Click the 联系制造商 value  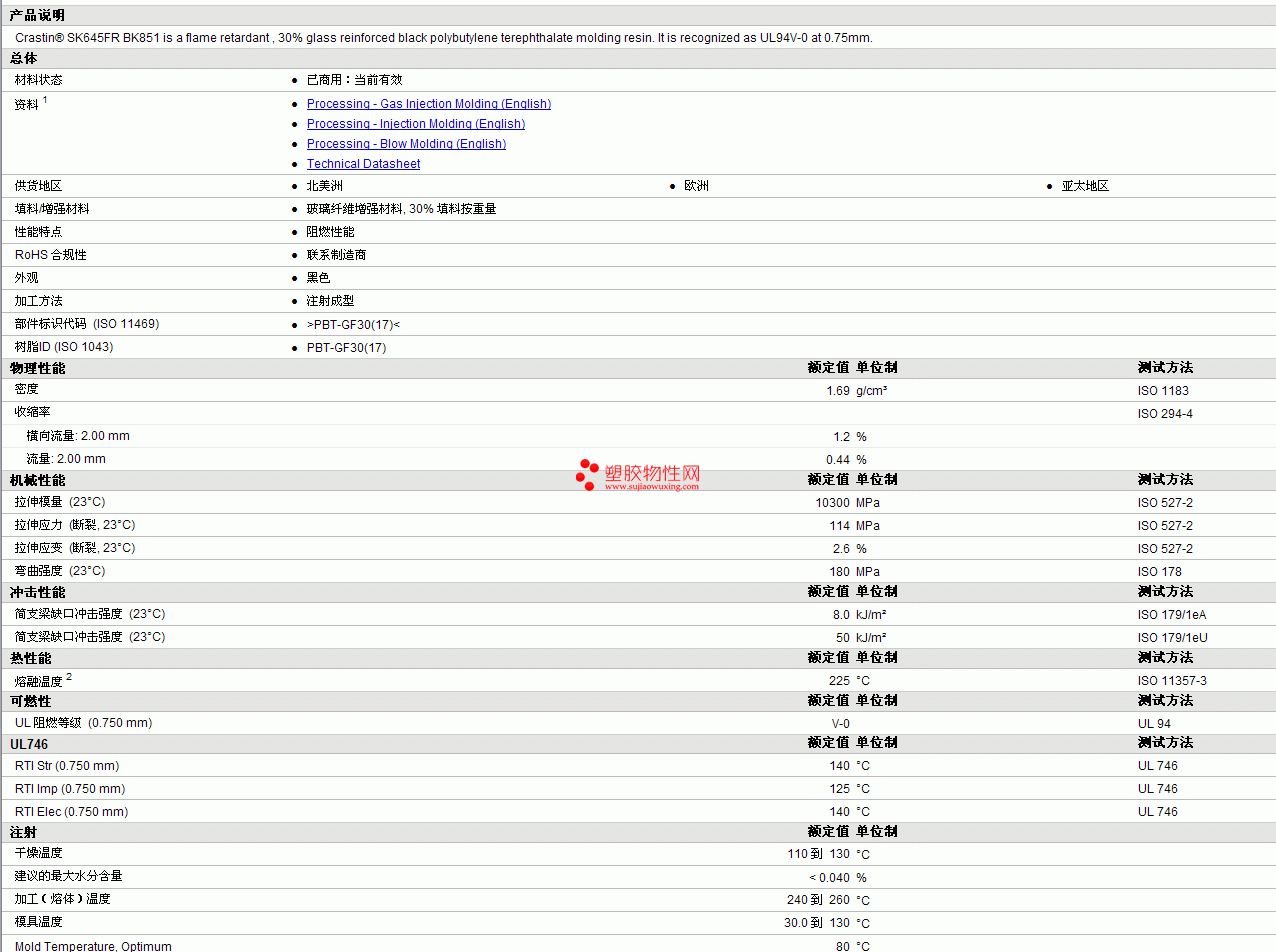[x=336, y=255]
